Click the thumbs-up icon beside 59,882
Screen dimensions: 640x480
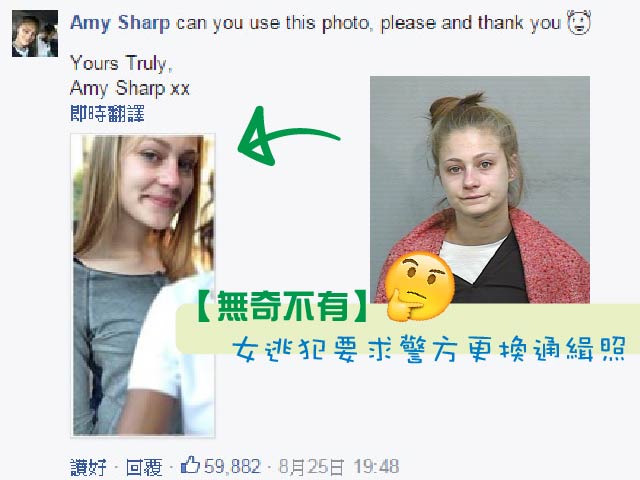tap(190, 465)
